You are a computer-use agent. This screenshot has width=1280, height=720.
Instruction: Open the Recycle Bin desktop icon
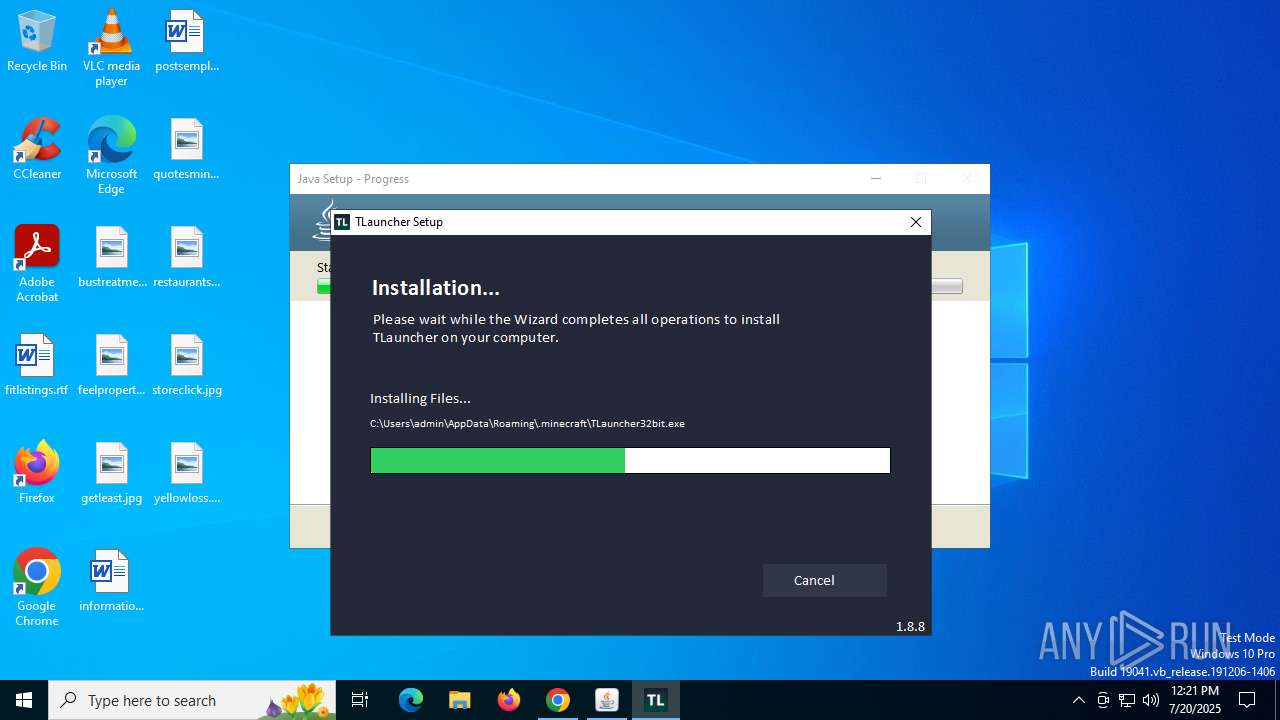click(x=37, y=42)
